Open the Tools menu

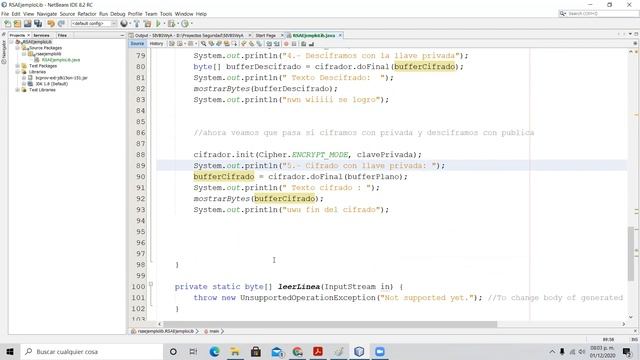(x=166, y=14)
